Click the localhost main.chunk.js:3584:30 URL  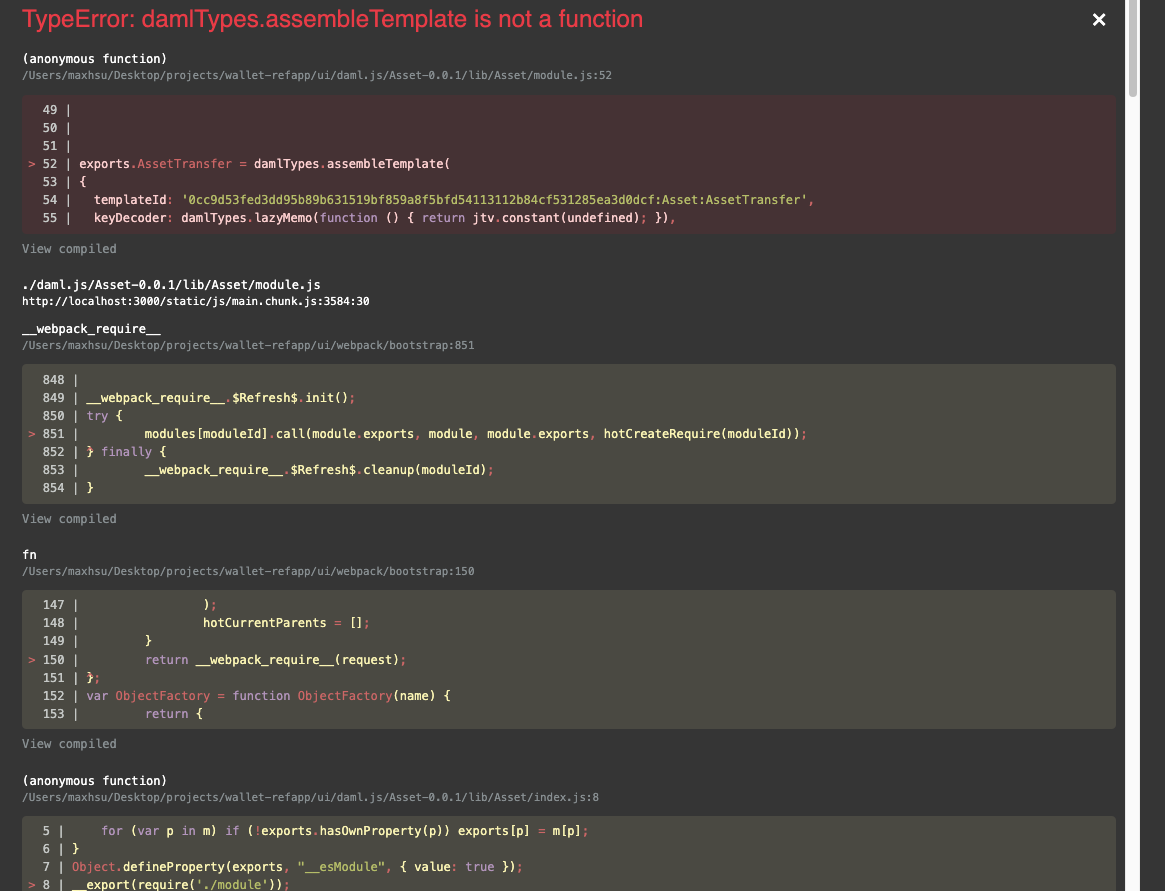pos(196,301)
